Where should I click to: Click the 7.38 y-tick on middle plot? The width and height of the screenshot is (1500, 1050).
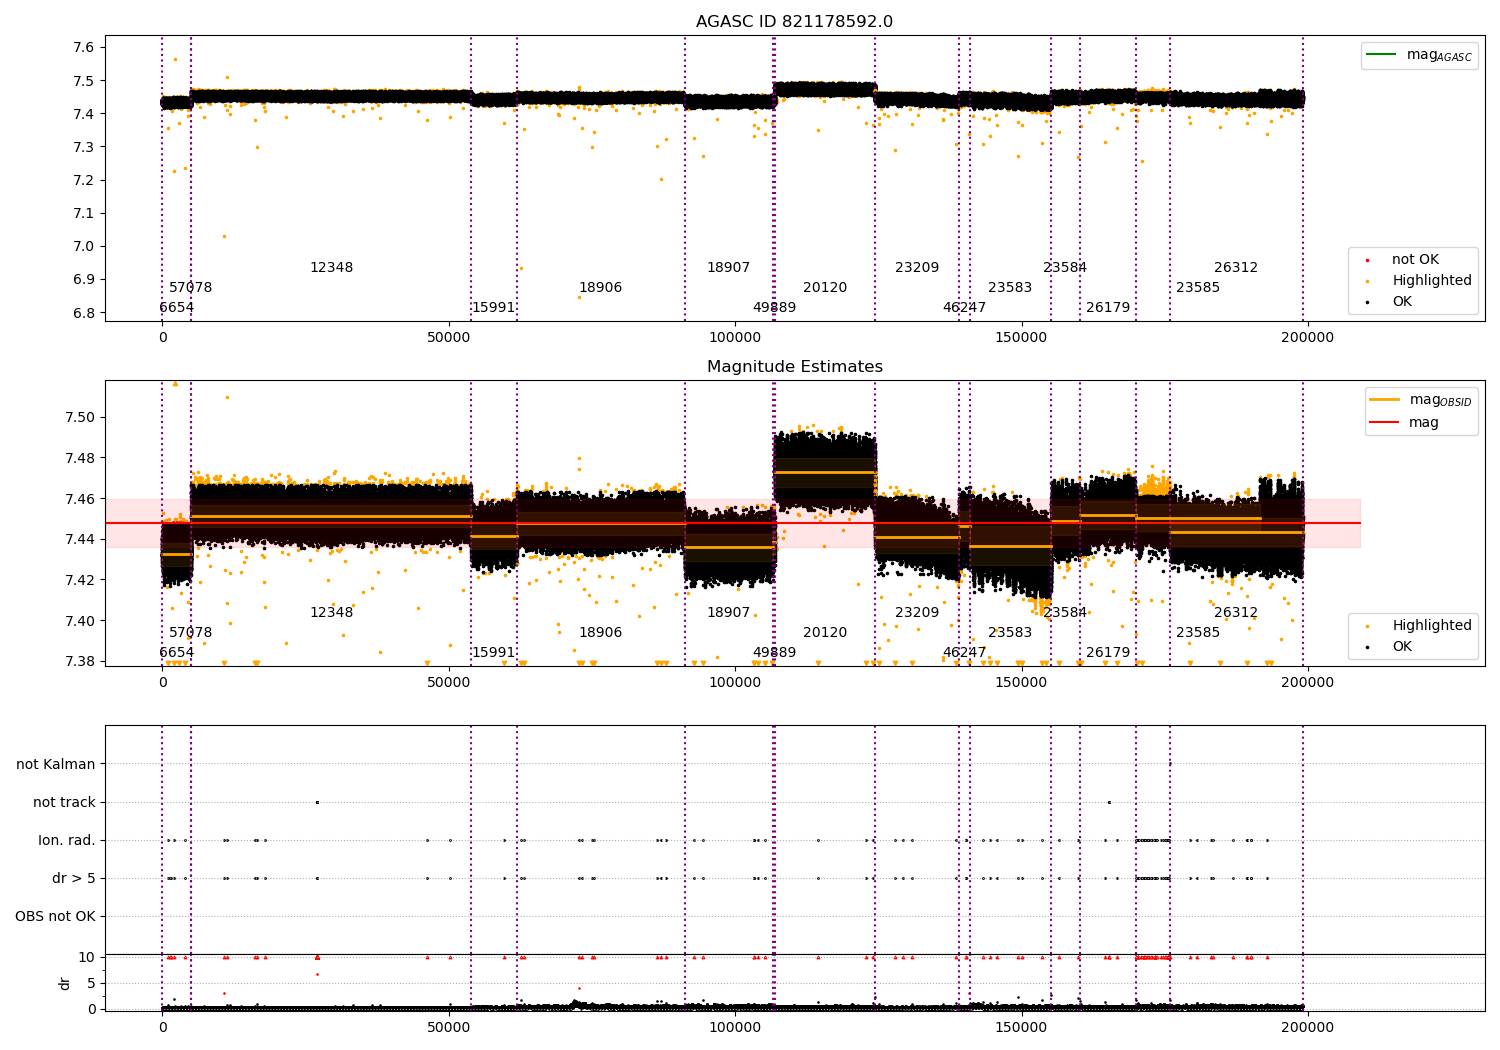(80, 662)
